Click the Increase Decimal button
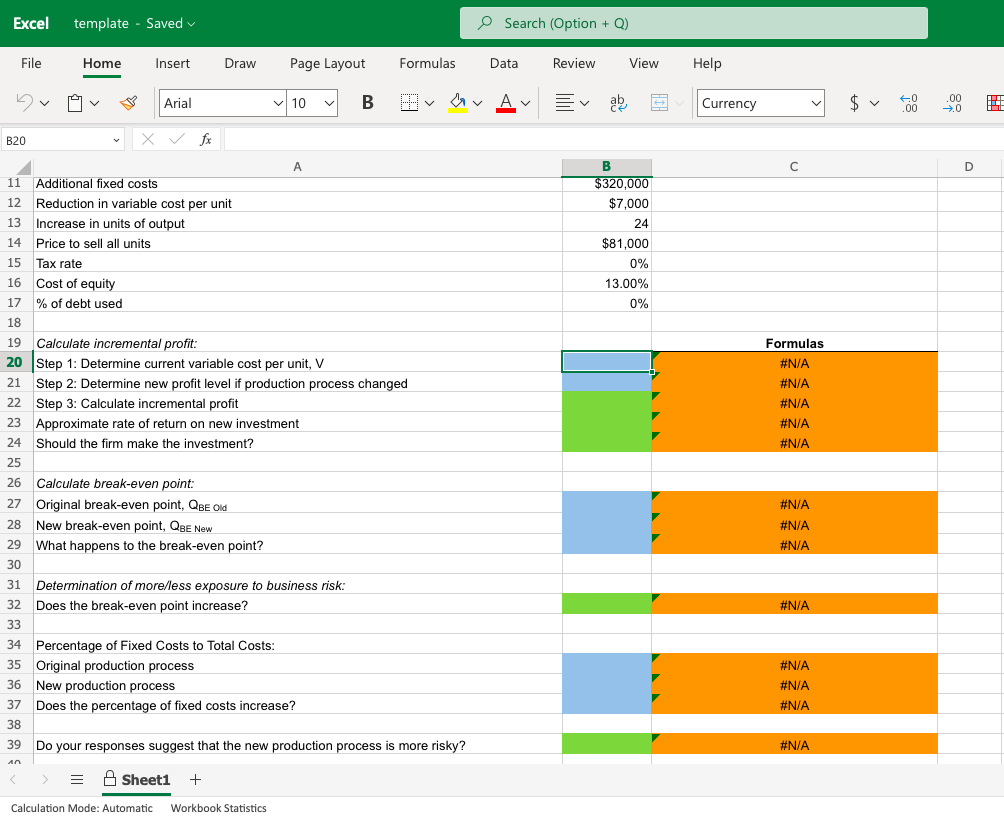This screenshot has height=819, width=1004. click(910, 103)
